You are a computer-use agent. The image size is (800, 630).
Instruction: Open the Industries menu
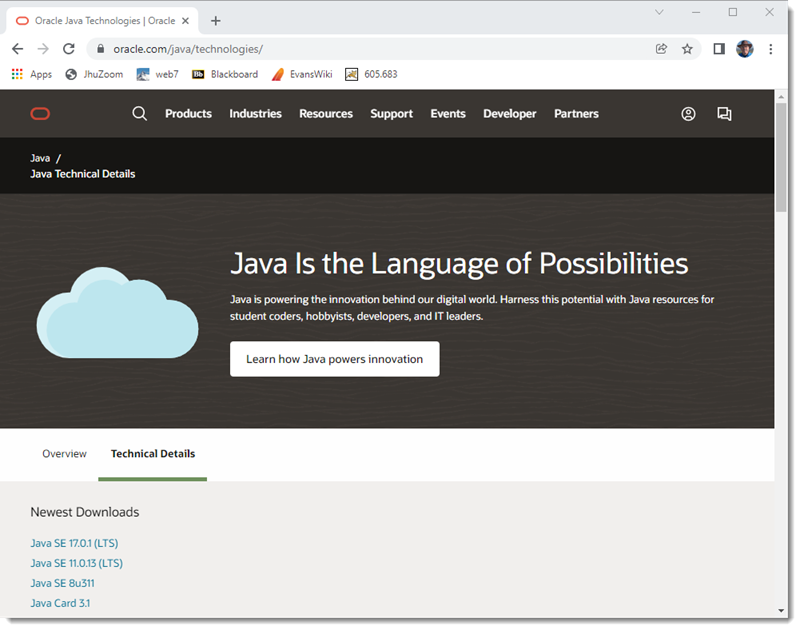pos(255,114)
